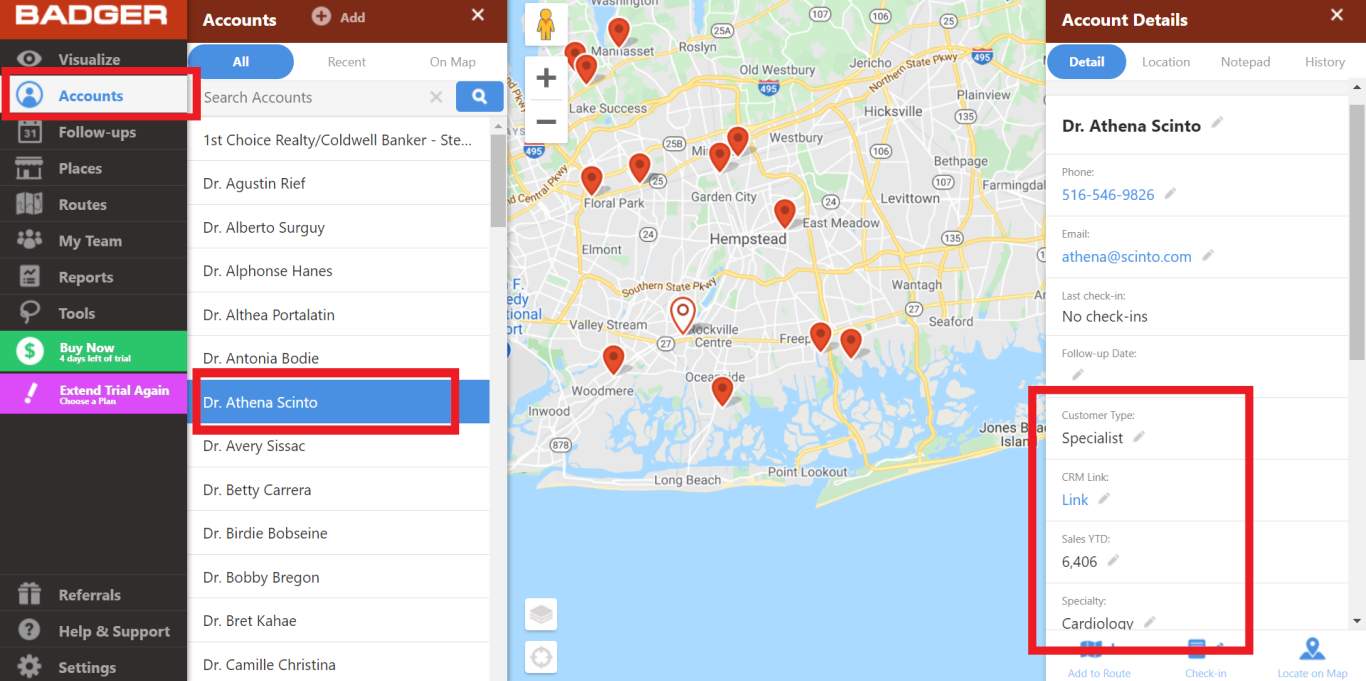Image resolution: width=1366 pixels, height=681 pixels.
Task: Call the phone number 516-546-9826
Action: [1108, 195]
